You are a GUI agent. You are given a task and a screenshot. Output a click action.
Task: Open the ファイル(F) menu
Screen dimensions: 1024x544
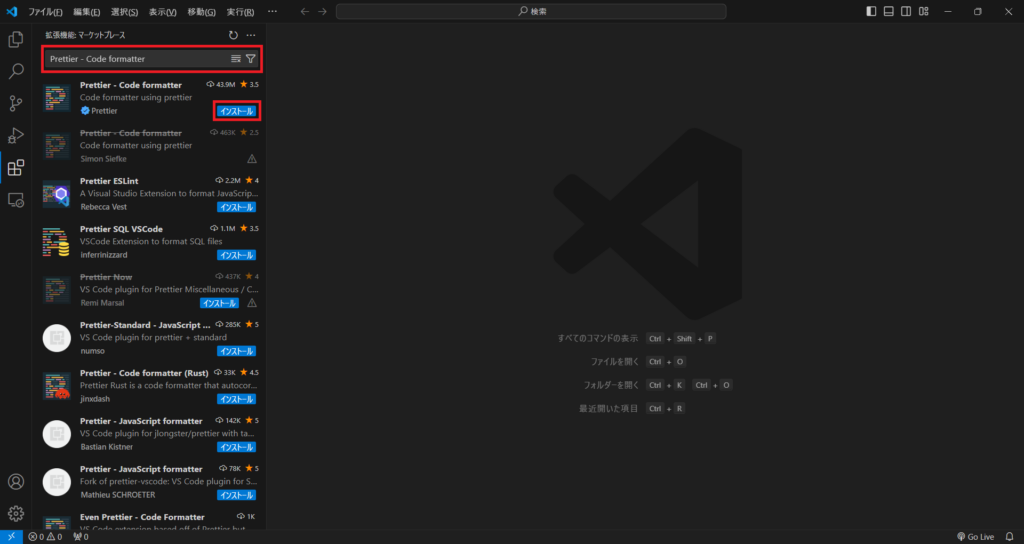tap(45, 11)
